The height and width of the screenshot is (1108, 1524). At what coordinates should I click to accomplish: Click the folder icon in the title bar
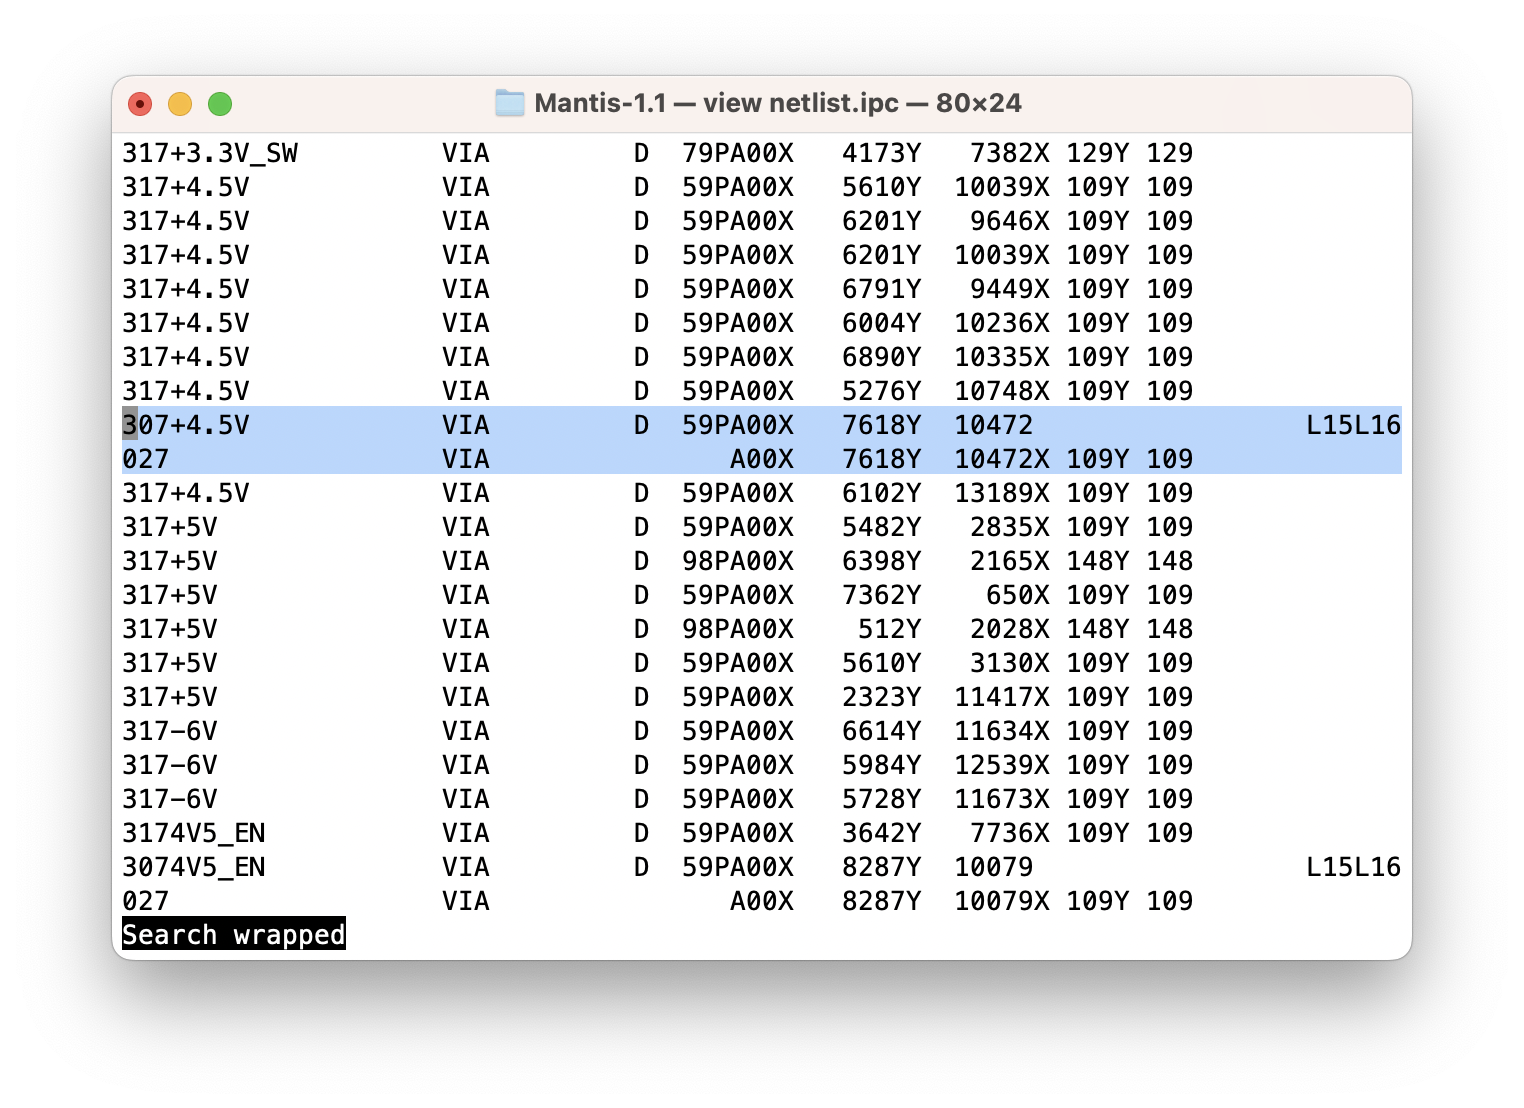coord(509,102)
